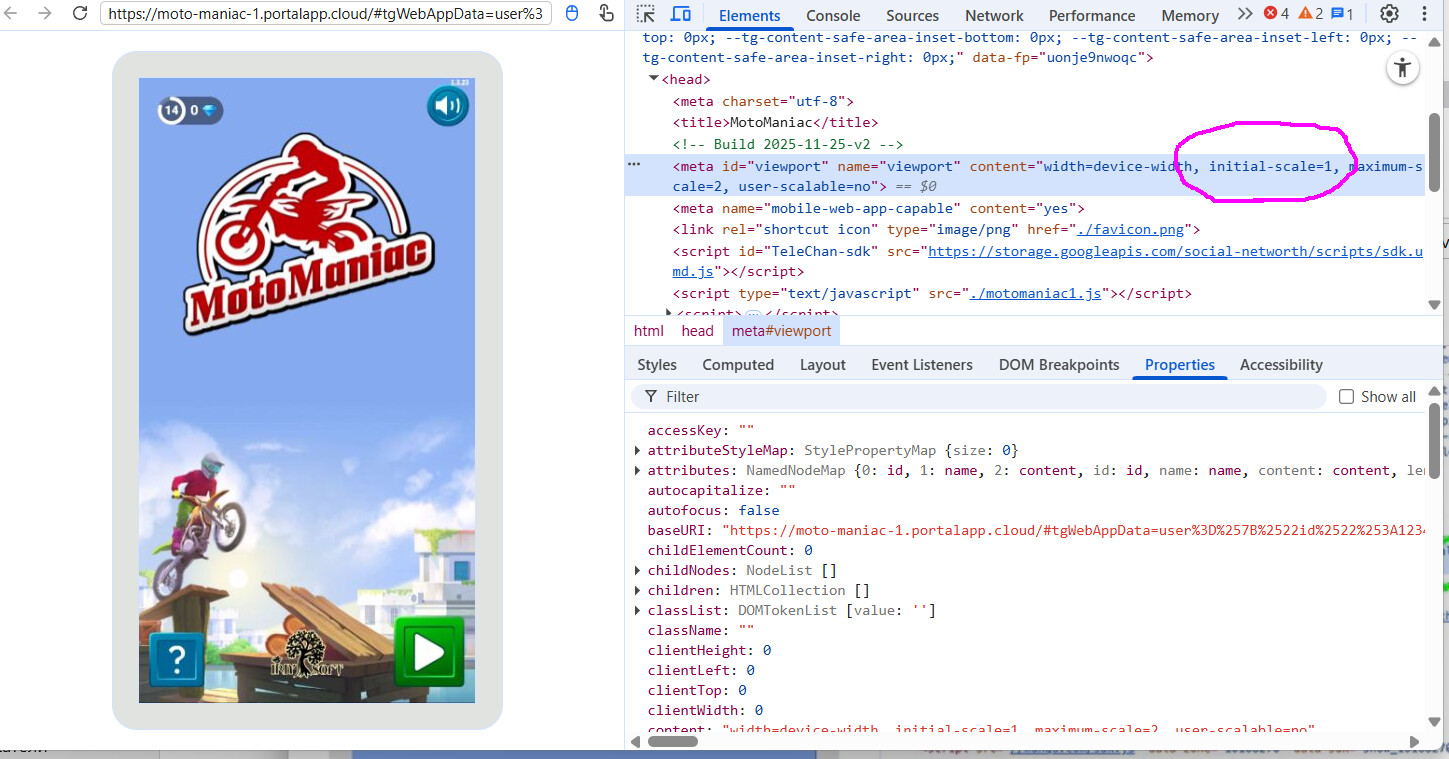This screenshot has height=759, width=1449.
Task: Toggle the device toolbar icon
Action: [680, 14]
